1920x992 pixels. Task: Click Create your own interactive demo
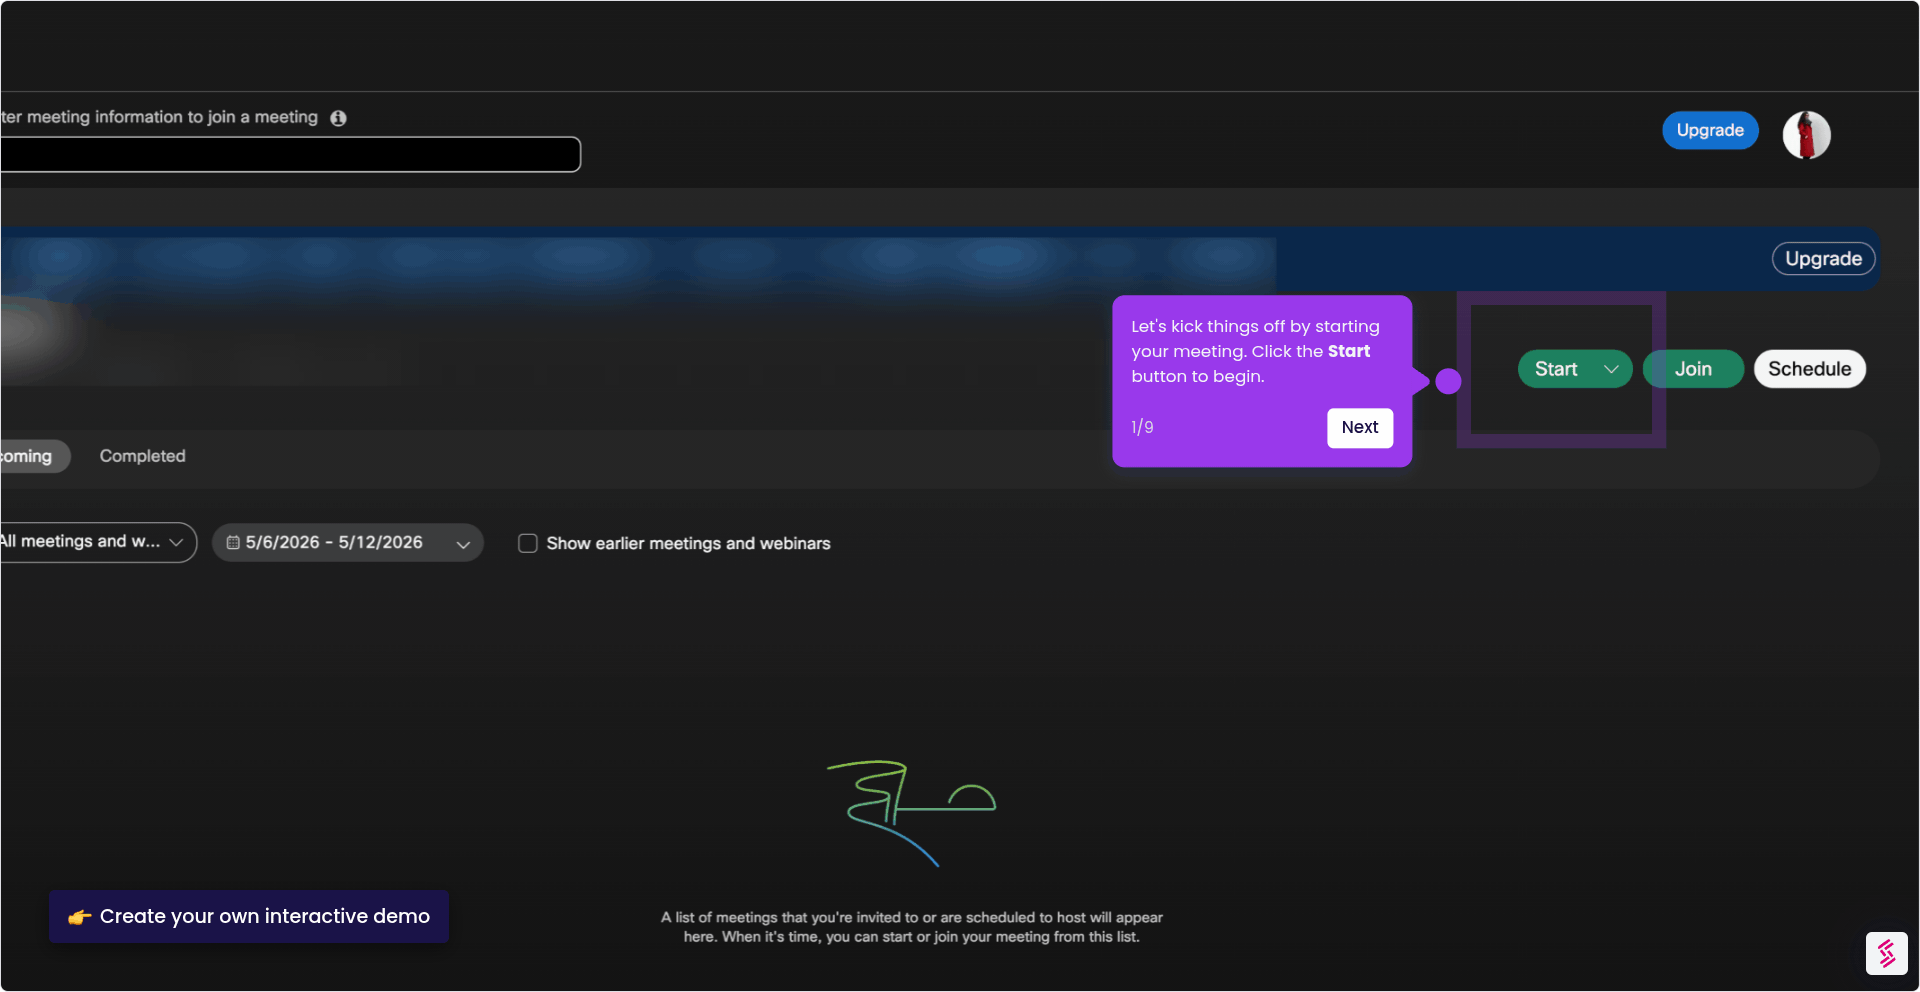point(249,916)
